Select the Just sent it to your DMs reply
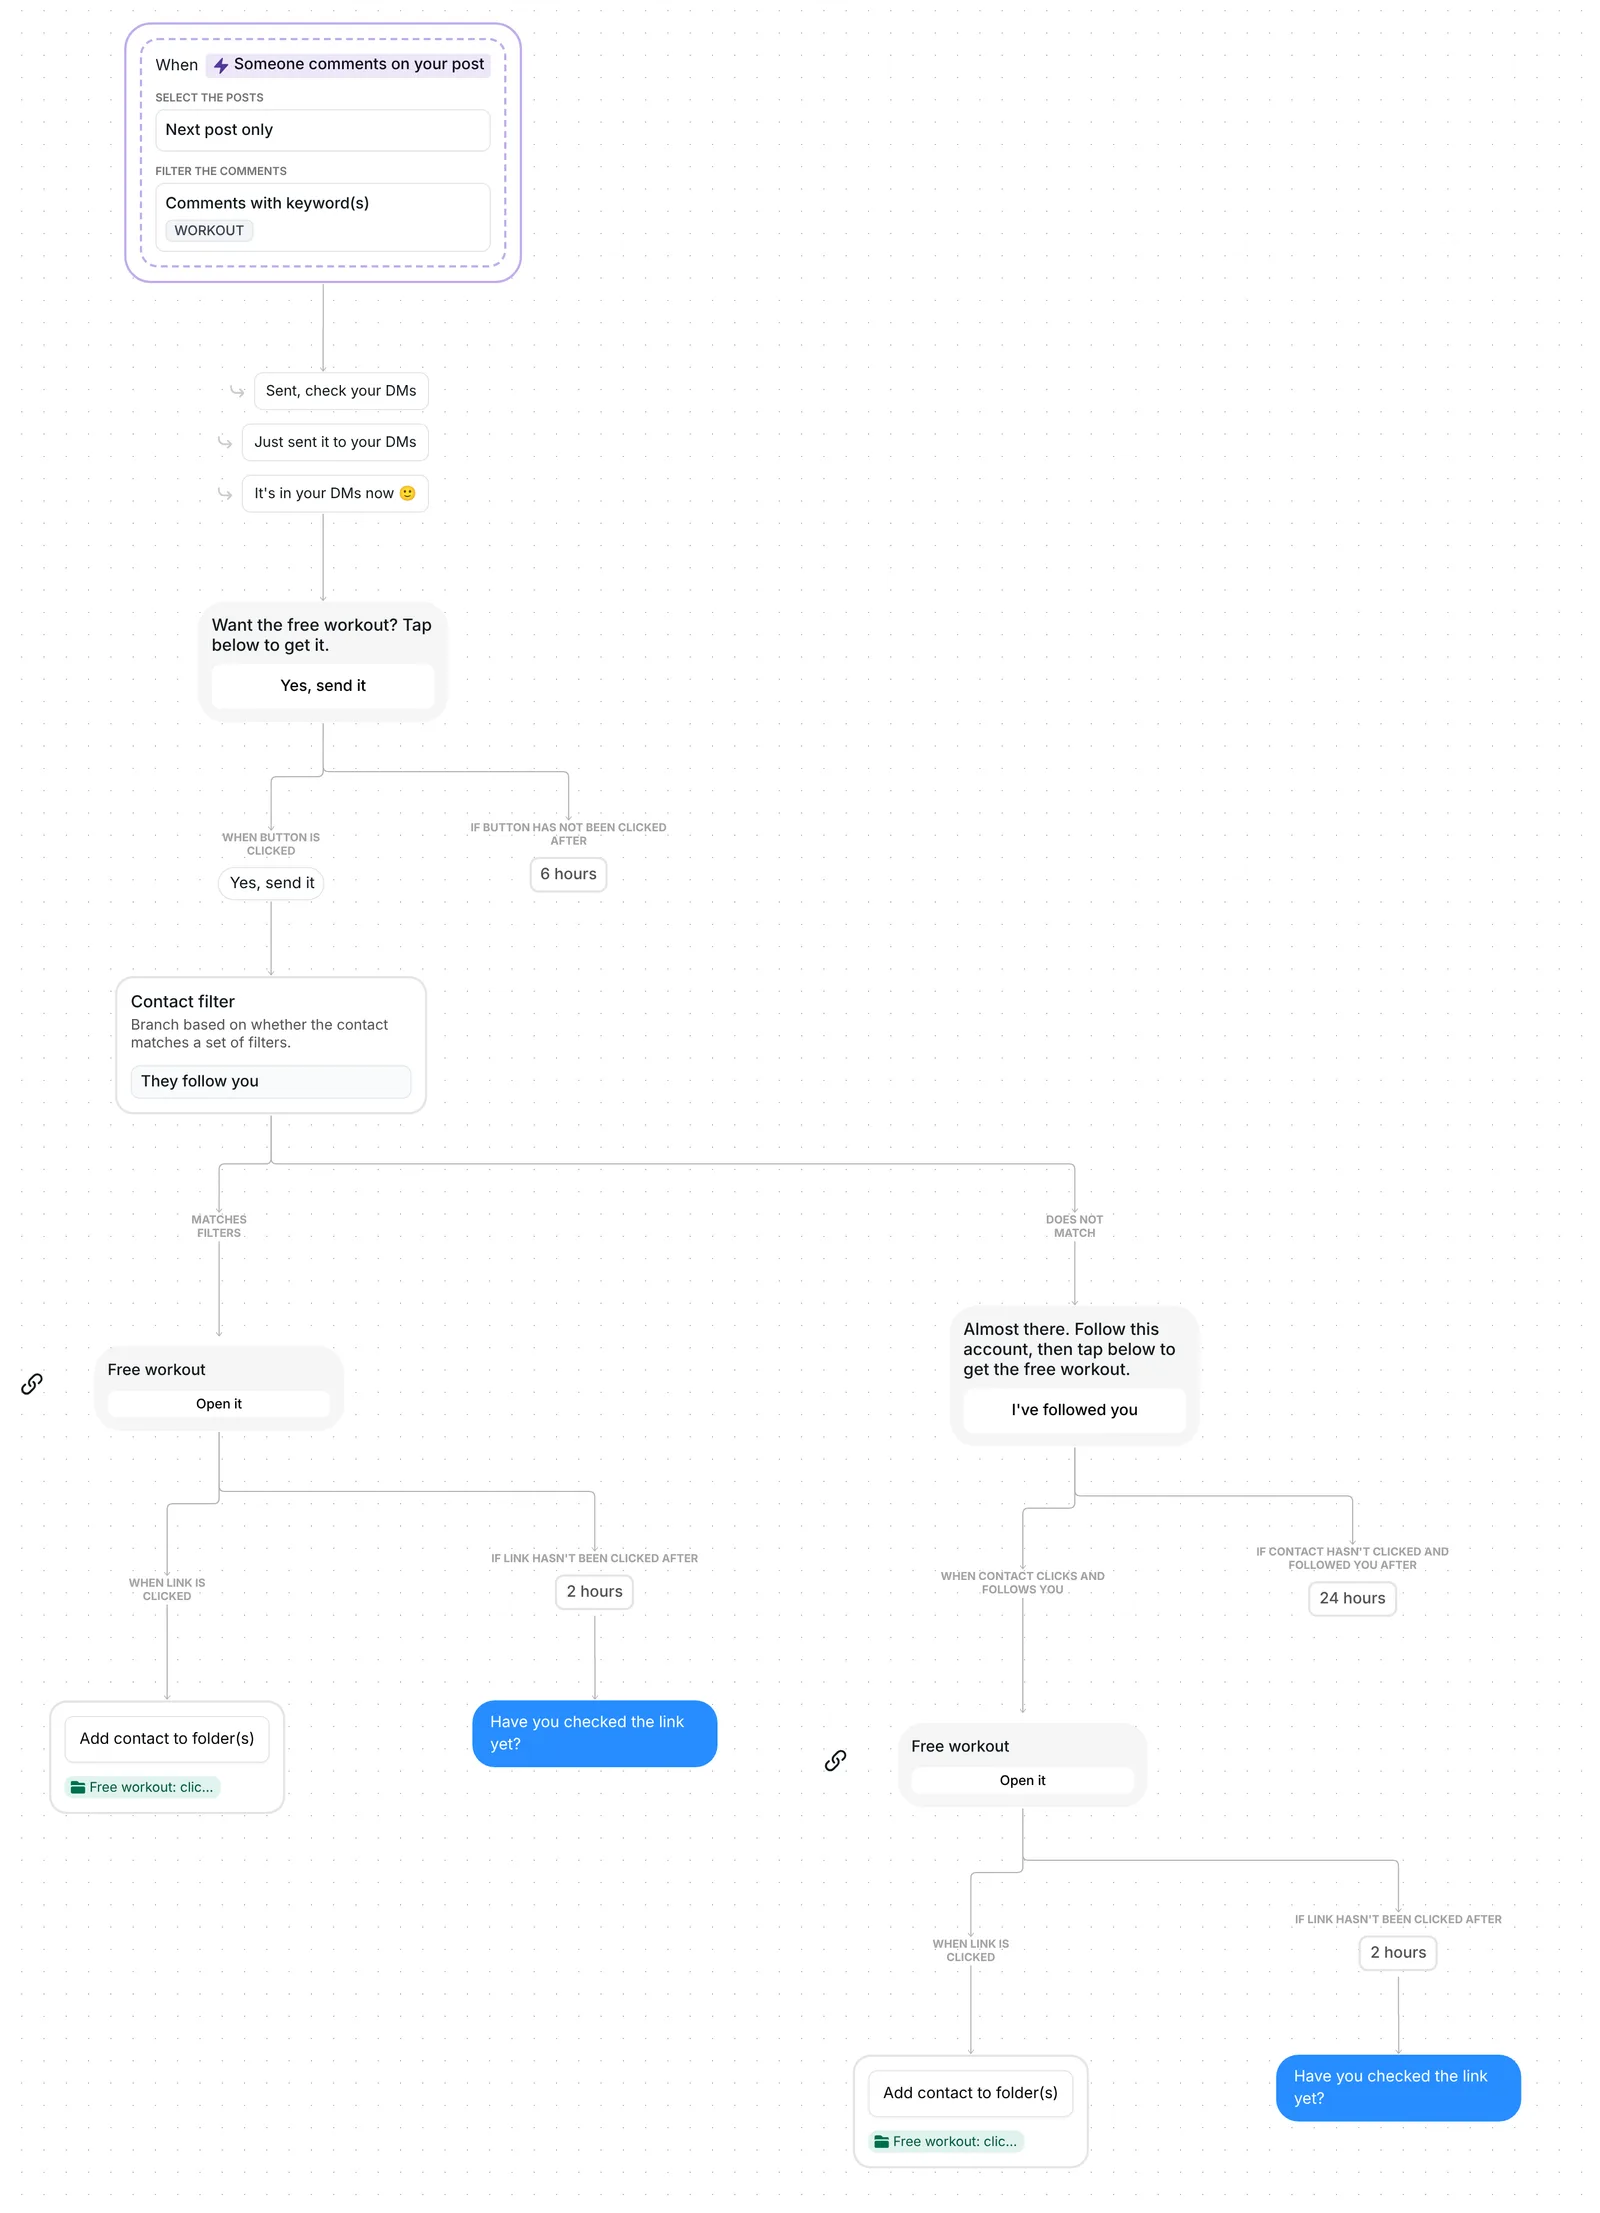 pyautogui.click(x=335, y=442)
